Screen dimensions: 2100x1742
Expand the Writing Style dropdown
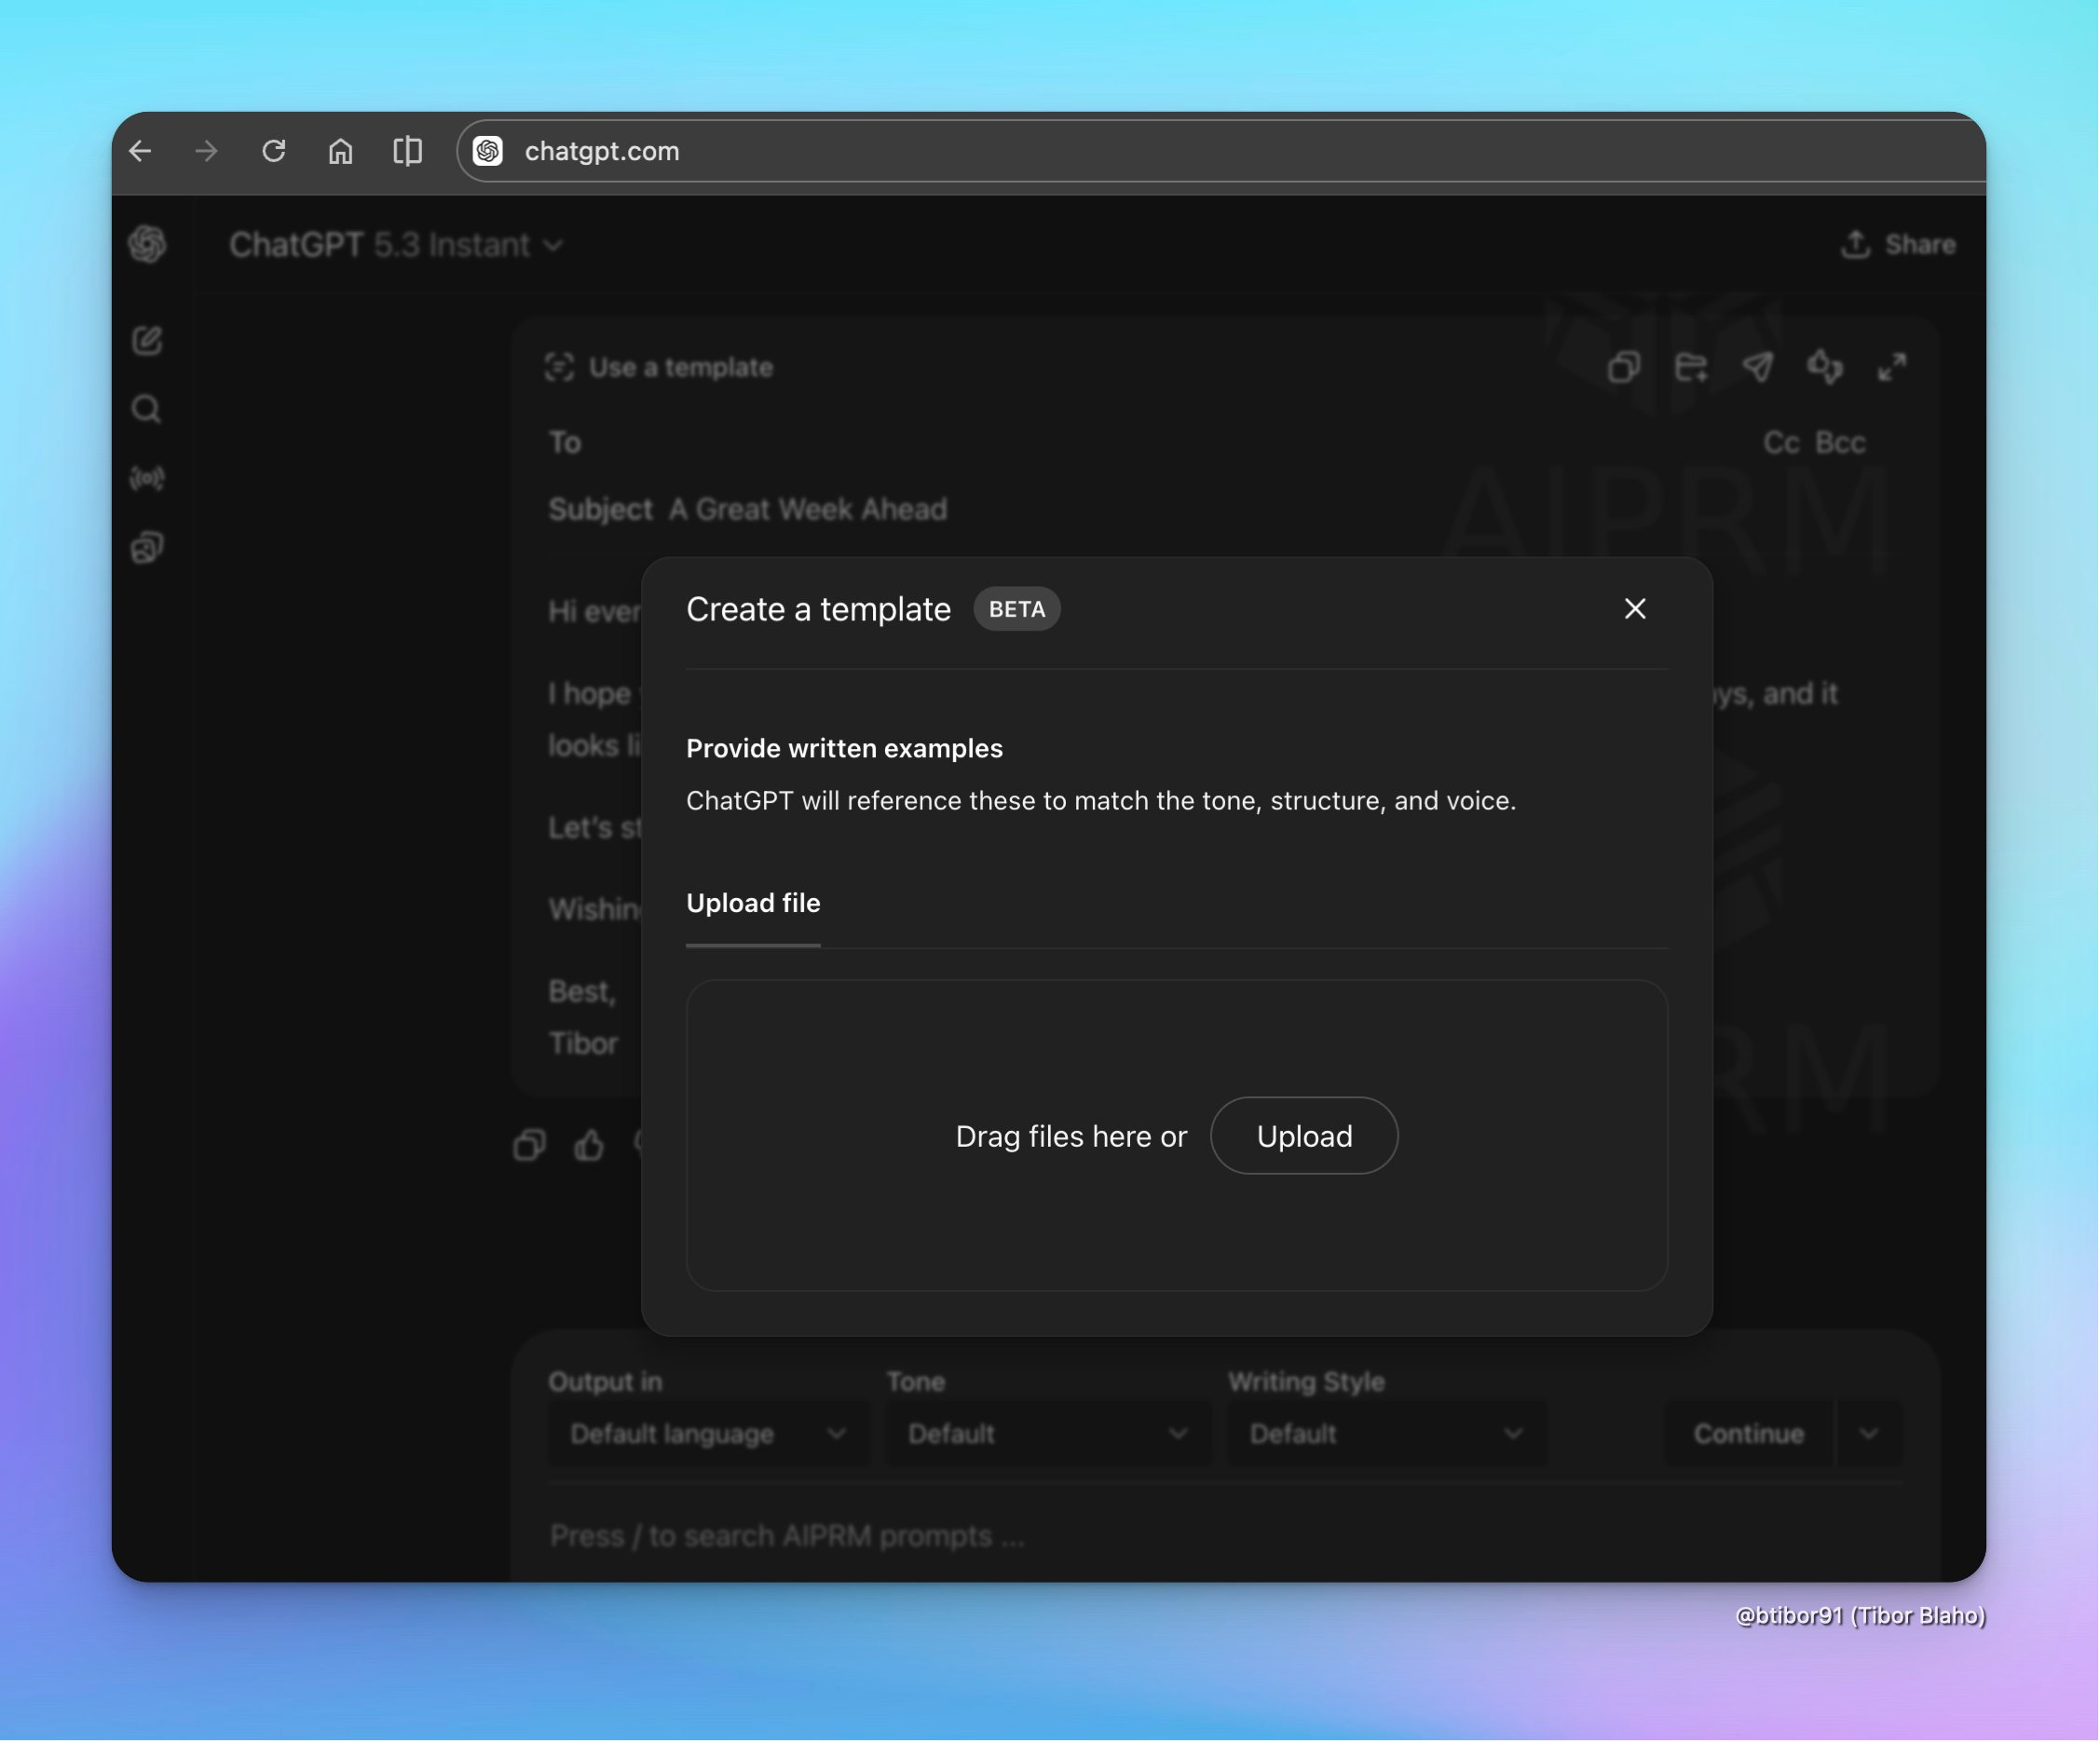1385,1434
